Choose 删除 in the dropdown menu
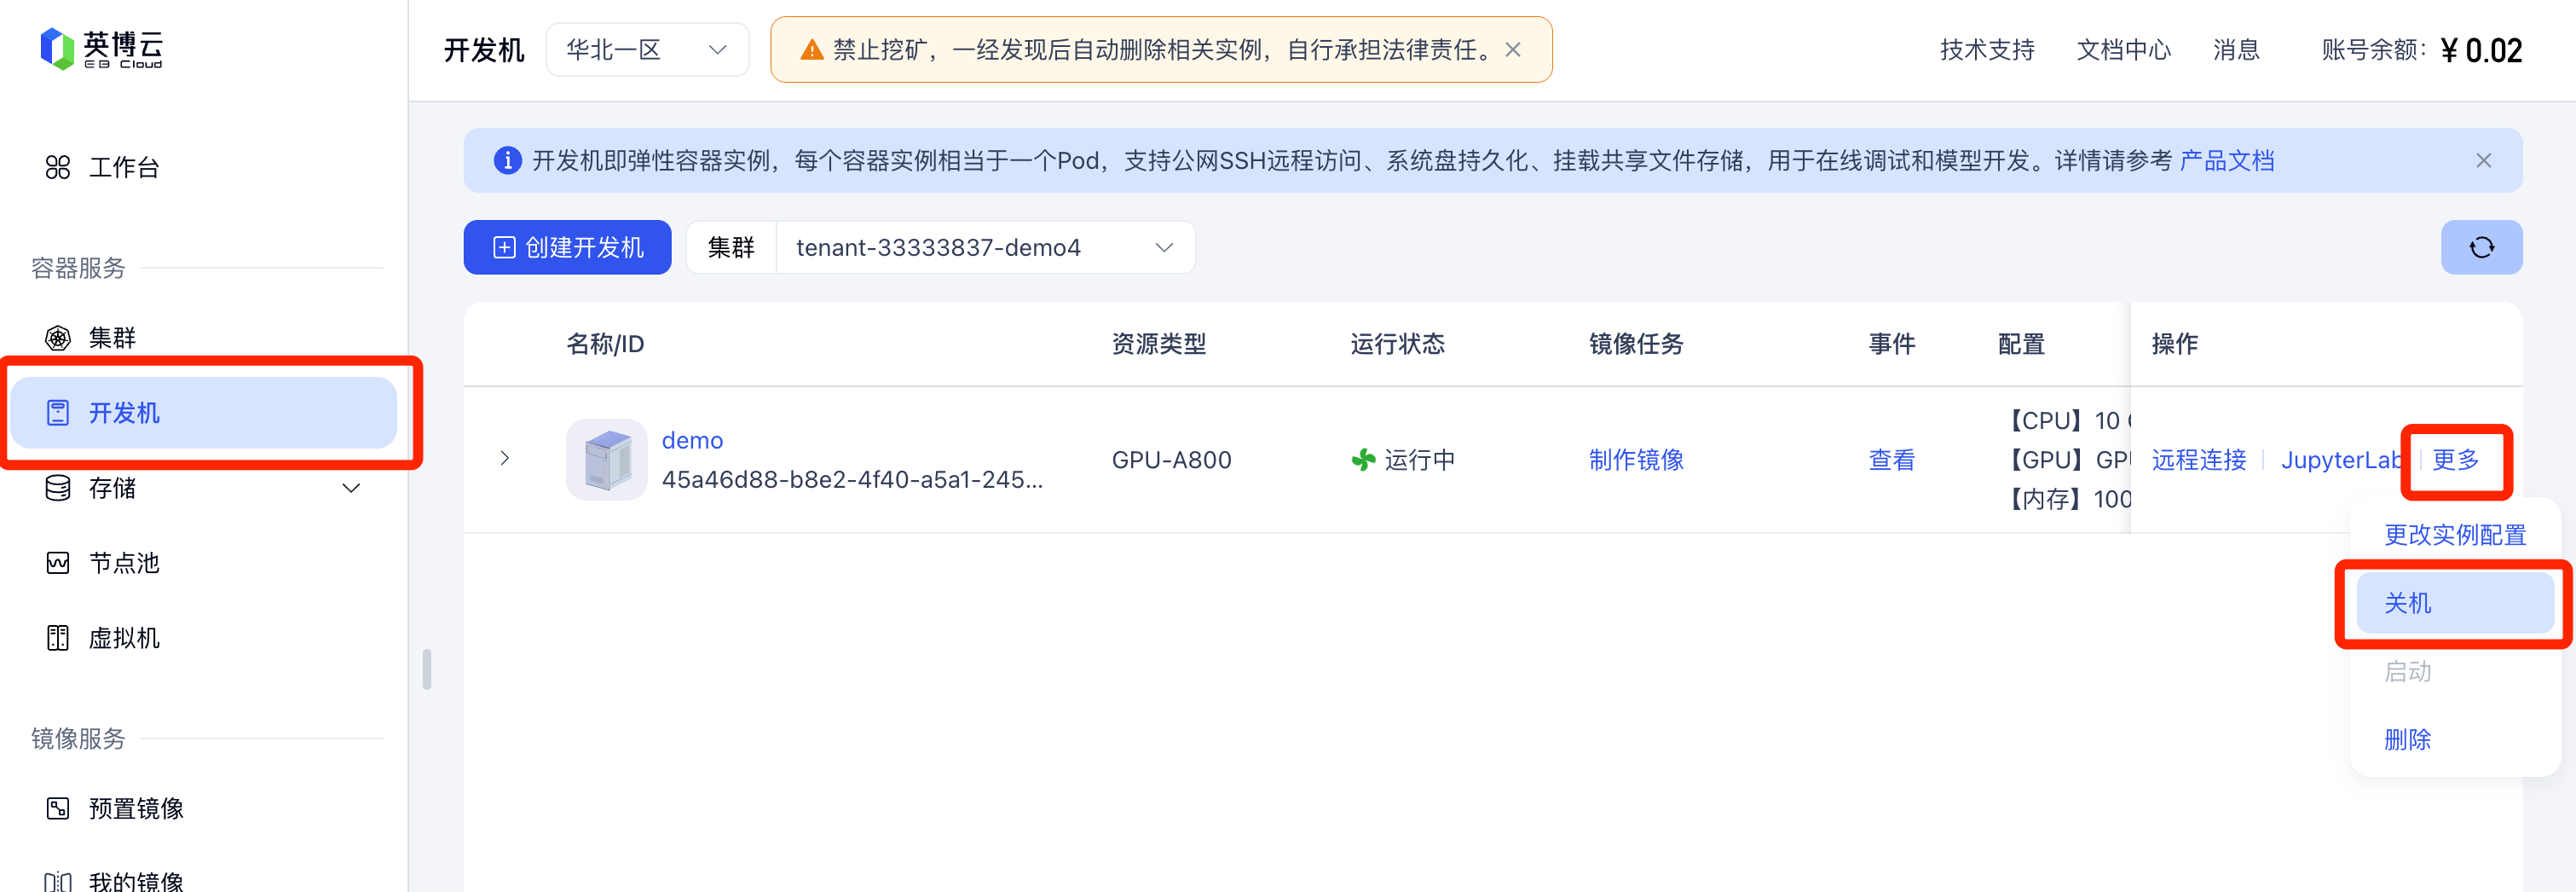Image resolution: width=2576 pixels, height=892 pixels. 2407,739
